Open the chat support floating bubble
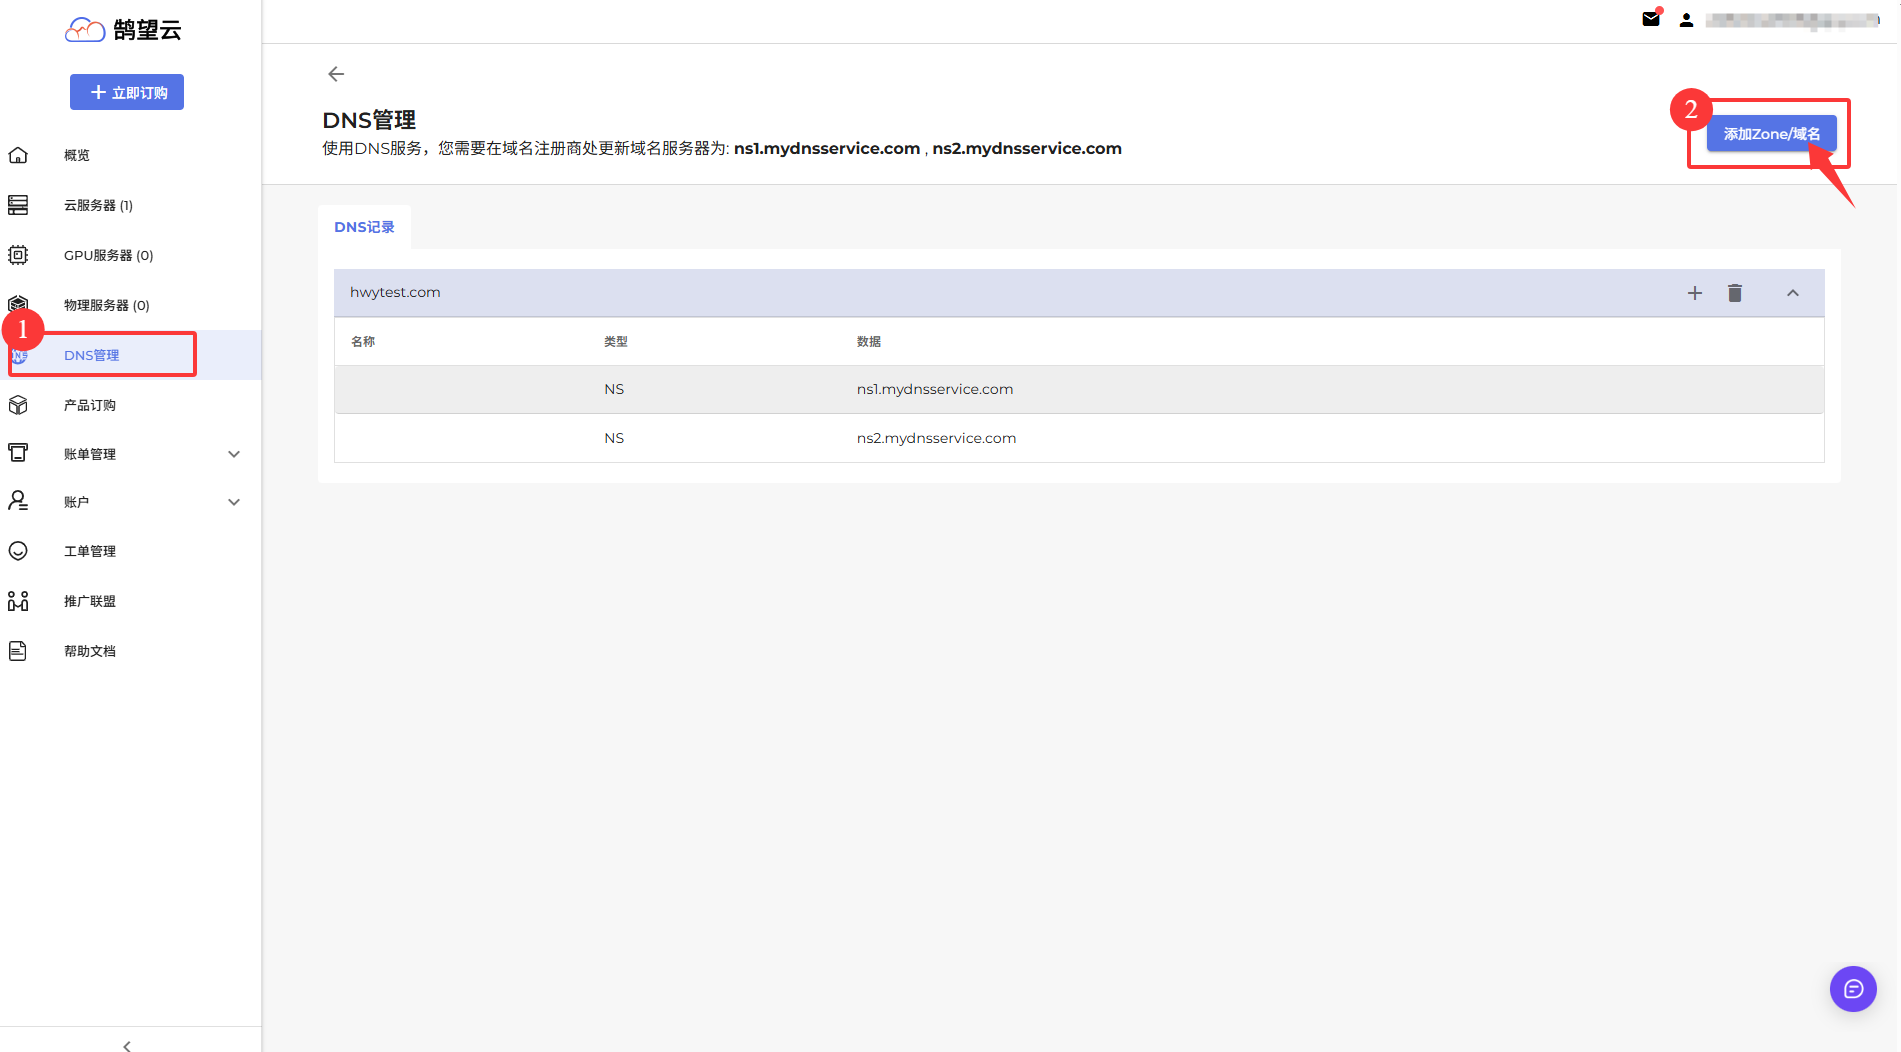This screenshot has width=1901, height=1052. pyautogui.click(x=1853, y=989)
